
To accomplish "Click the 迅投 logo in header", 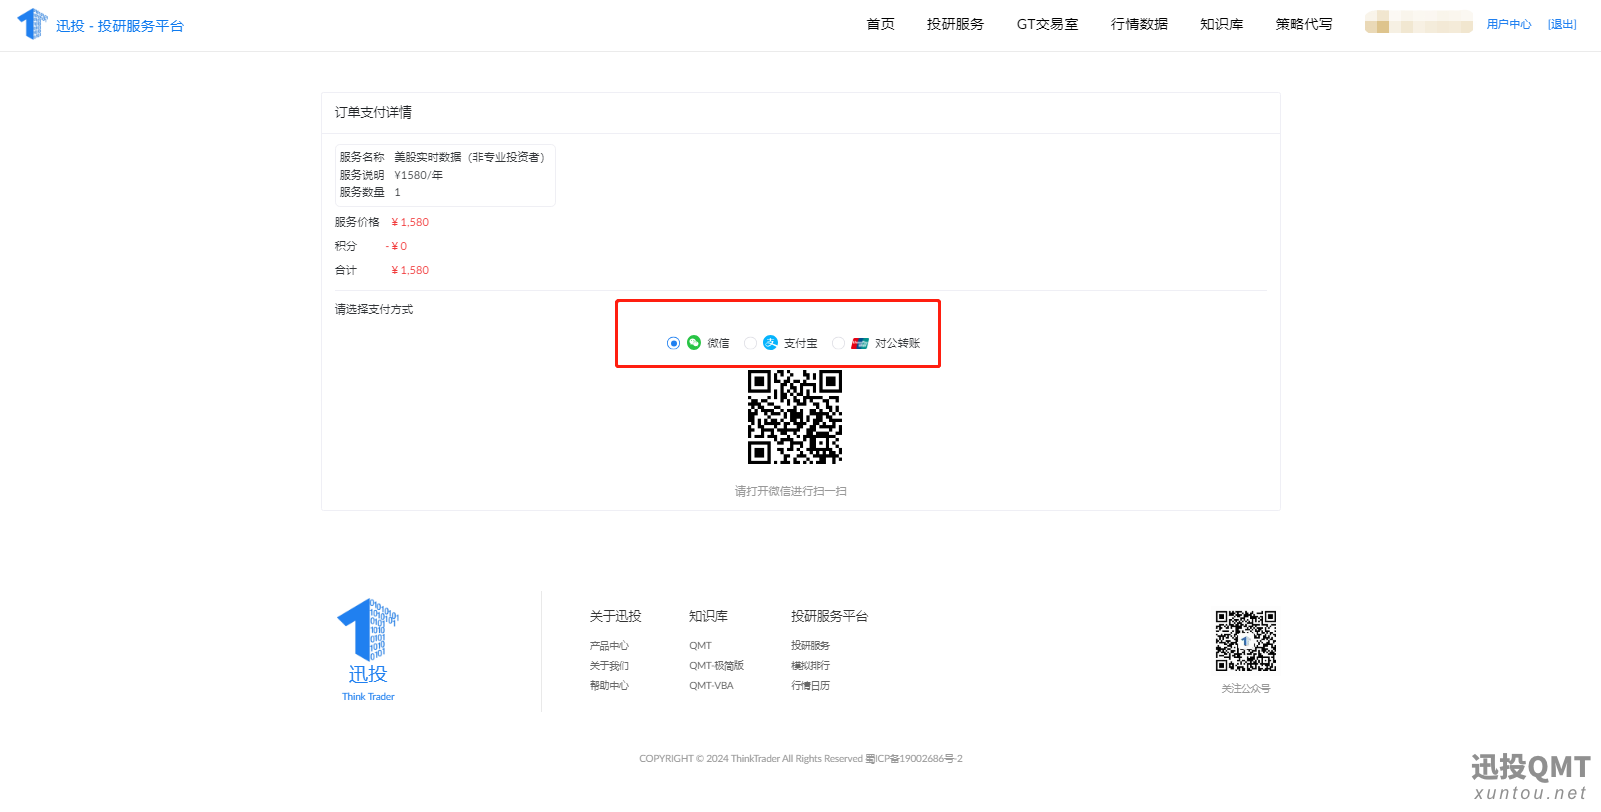I will coord(32,24).
